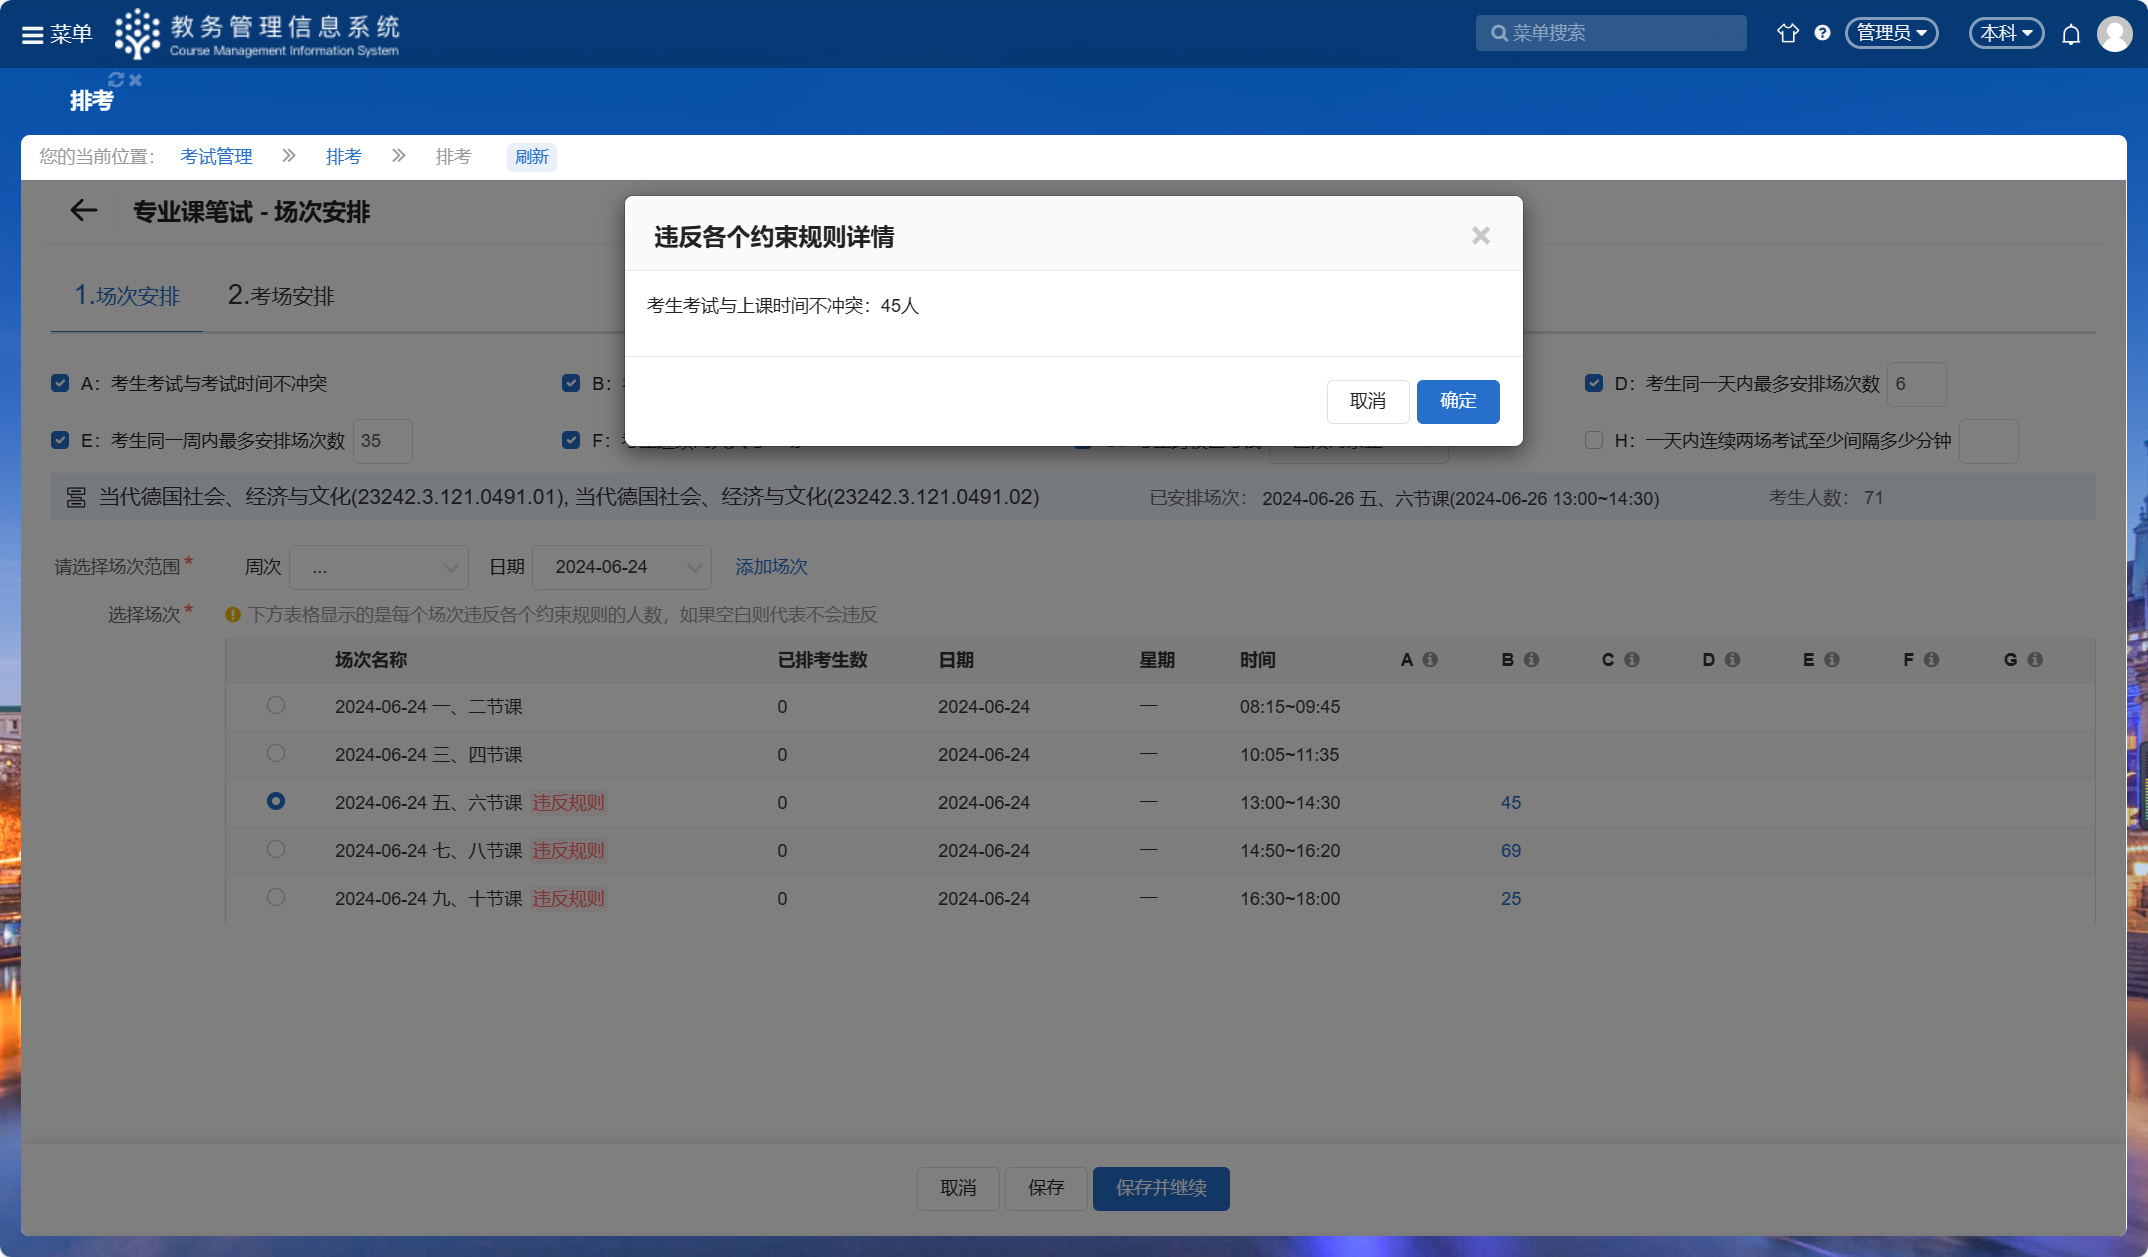Viewport: 2148px width, 1257px height.
Task: Click the 添加场次 link
Action: click(771, 567)
